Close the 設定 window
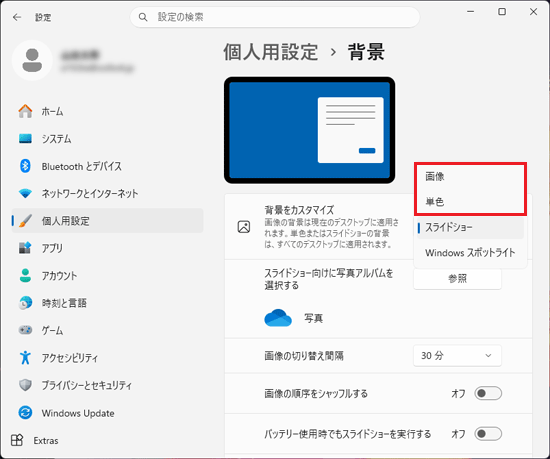 pyautogui.click(x=534, y=12)
